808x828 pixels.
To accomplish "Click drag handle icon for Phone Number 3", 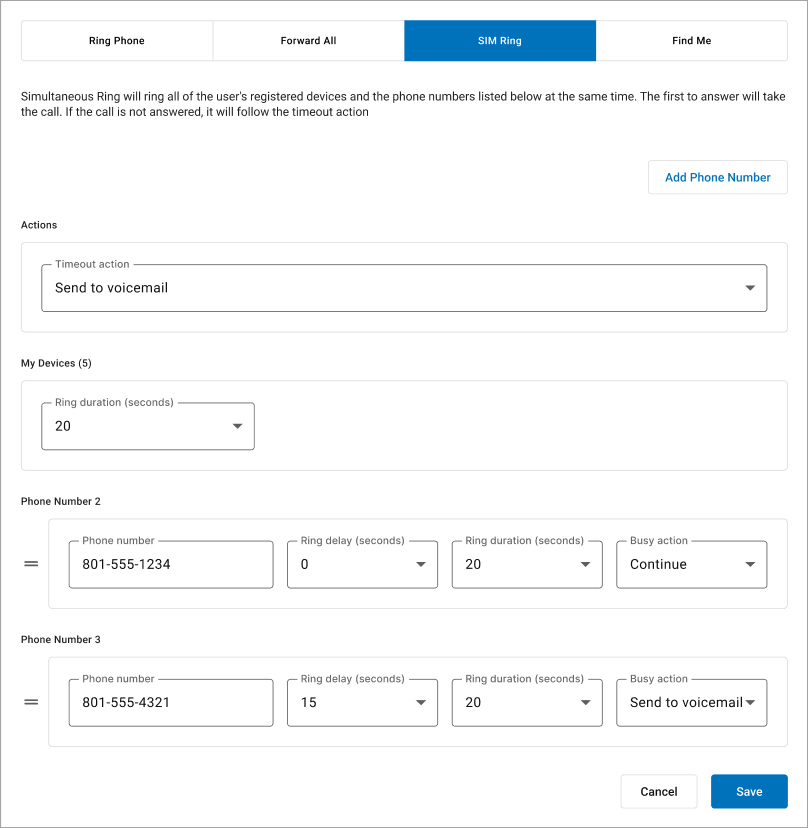I will tap(31, 702).
